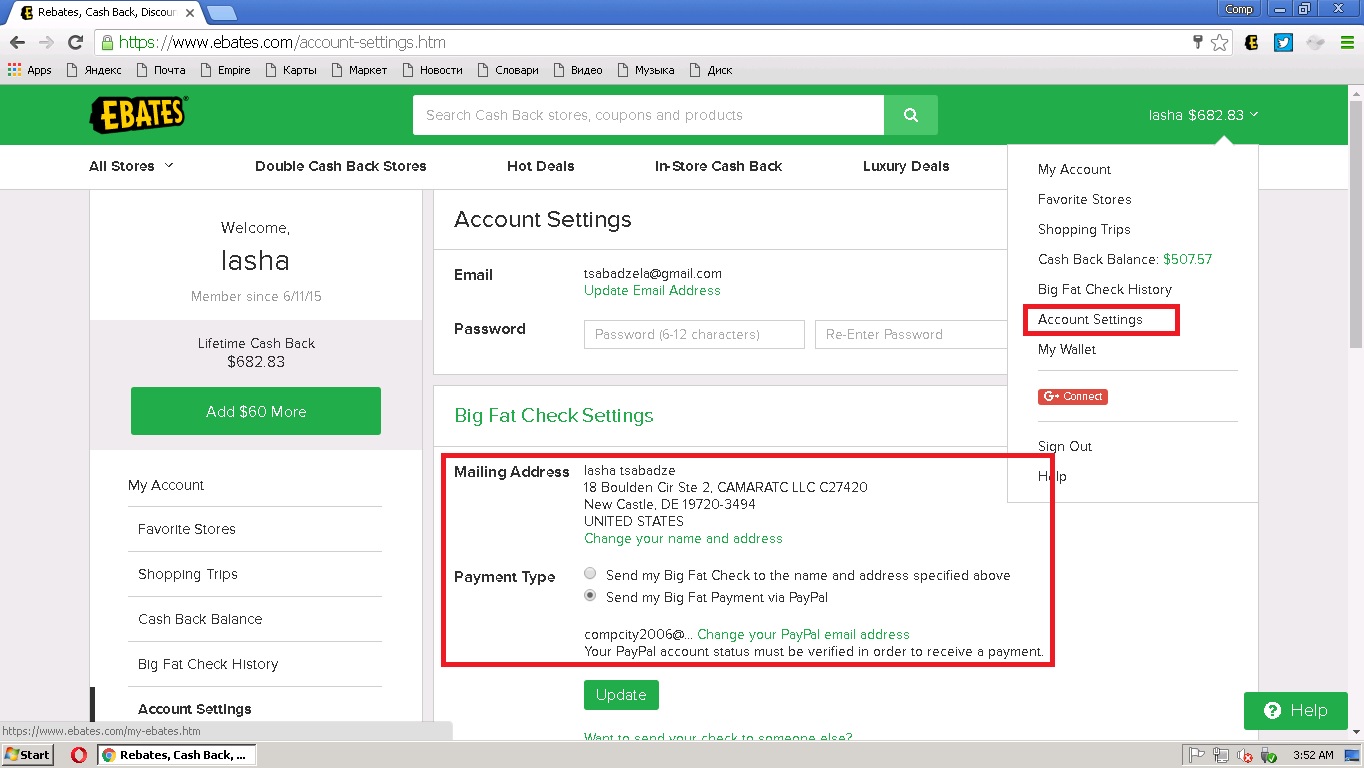Screen dimensions: 1364x768
Task: Click the Google+ Connect button
Action: tap(1073, 397)
